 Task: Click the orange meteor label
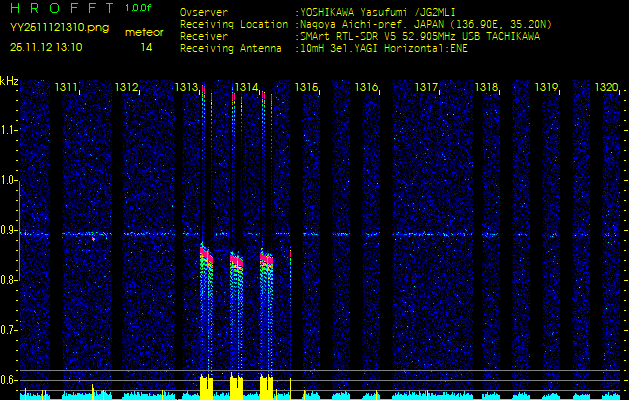[146, 32]
